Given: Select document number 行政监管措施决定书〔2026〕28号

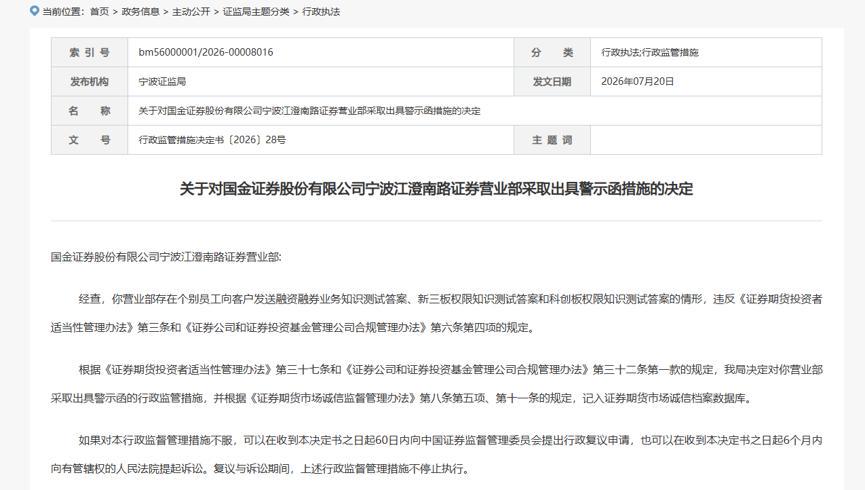Looking at the screenshot, I should [x=212, y=140].
